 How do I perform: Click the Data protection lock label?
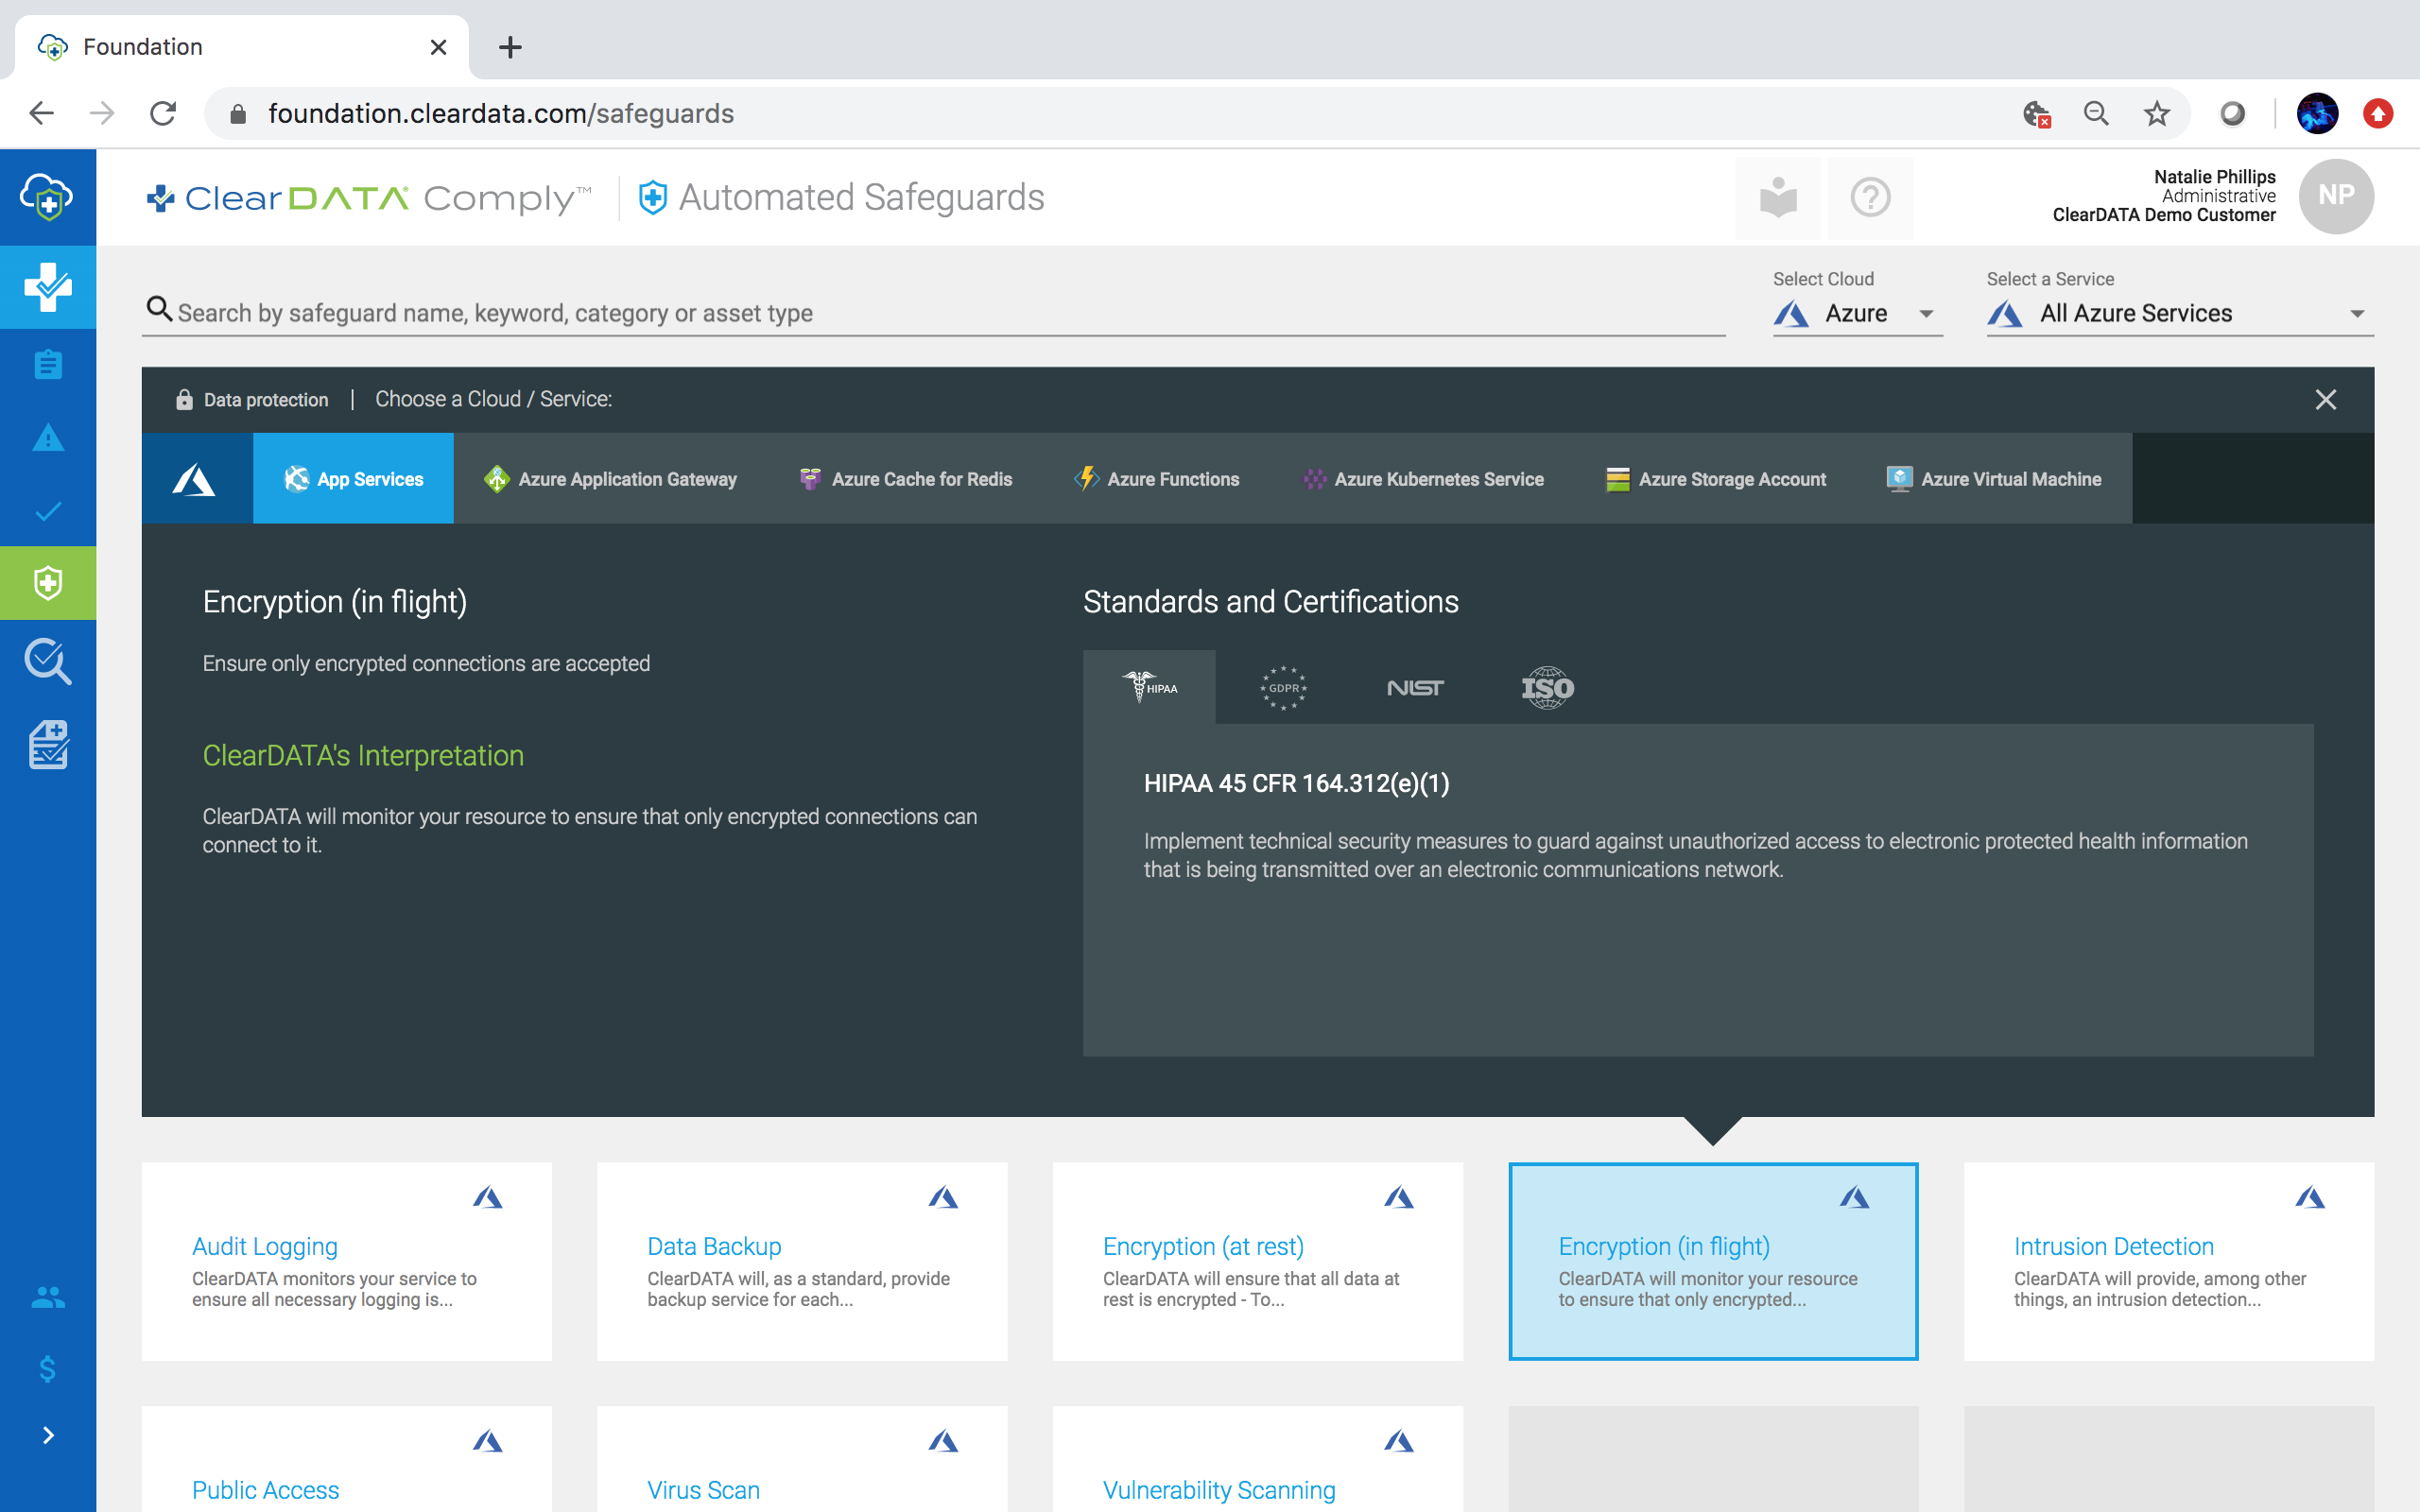[252, 400]
